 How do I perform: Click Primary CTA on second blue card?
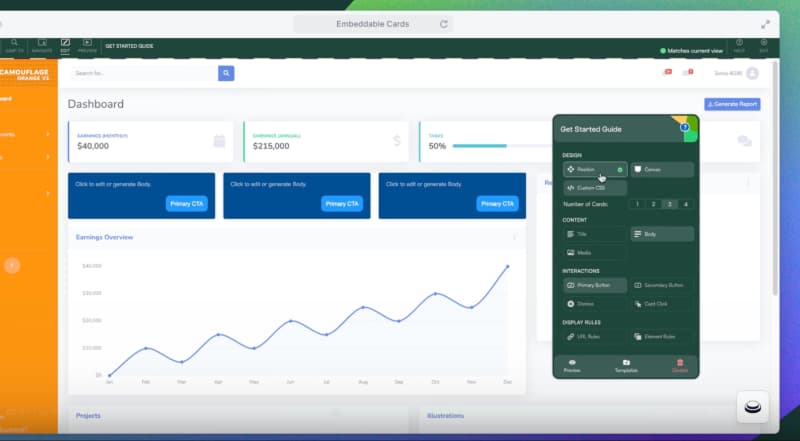[342, 204]
